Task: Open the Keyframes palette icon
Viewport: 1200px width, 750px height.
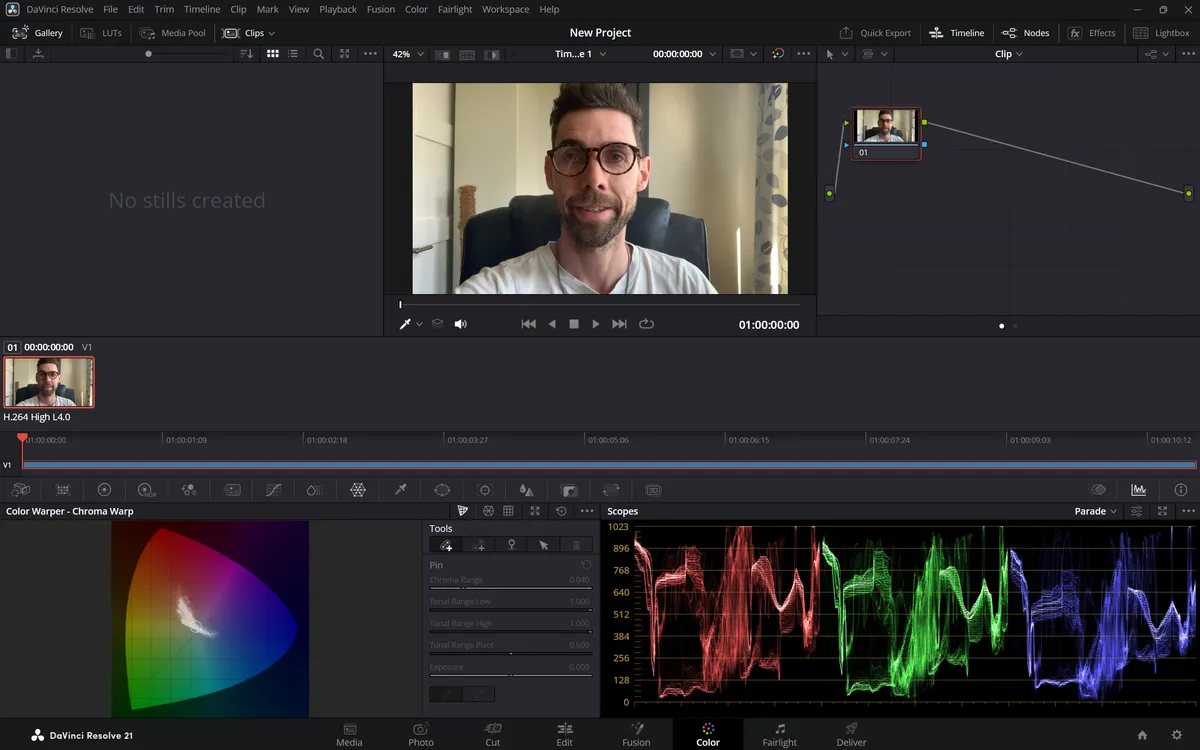Action: (x=1098, y=490)
